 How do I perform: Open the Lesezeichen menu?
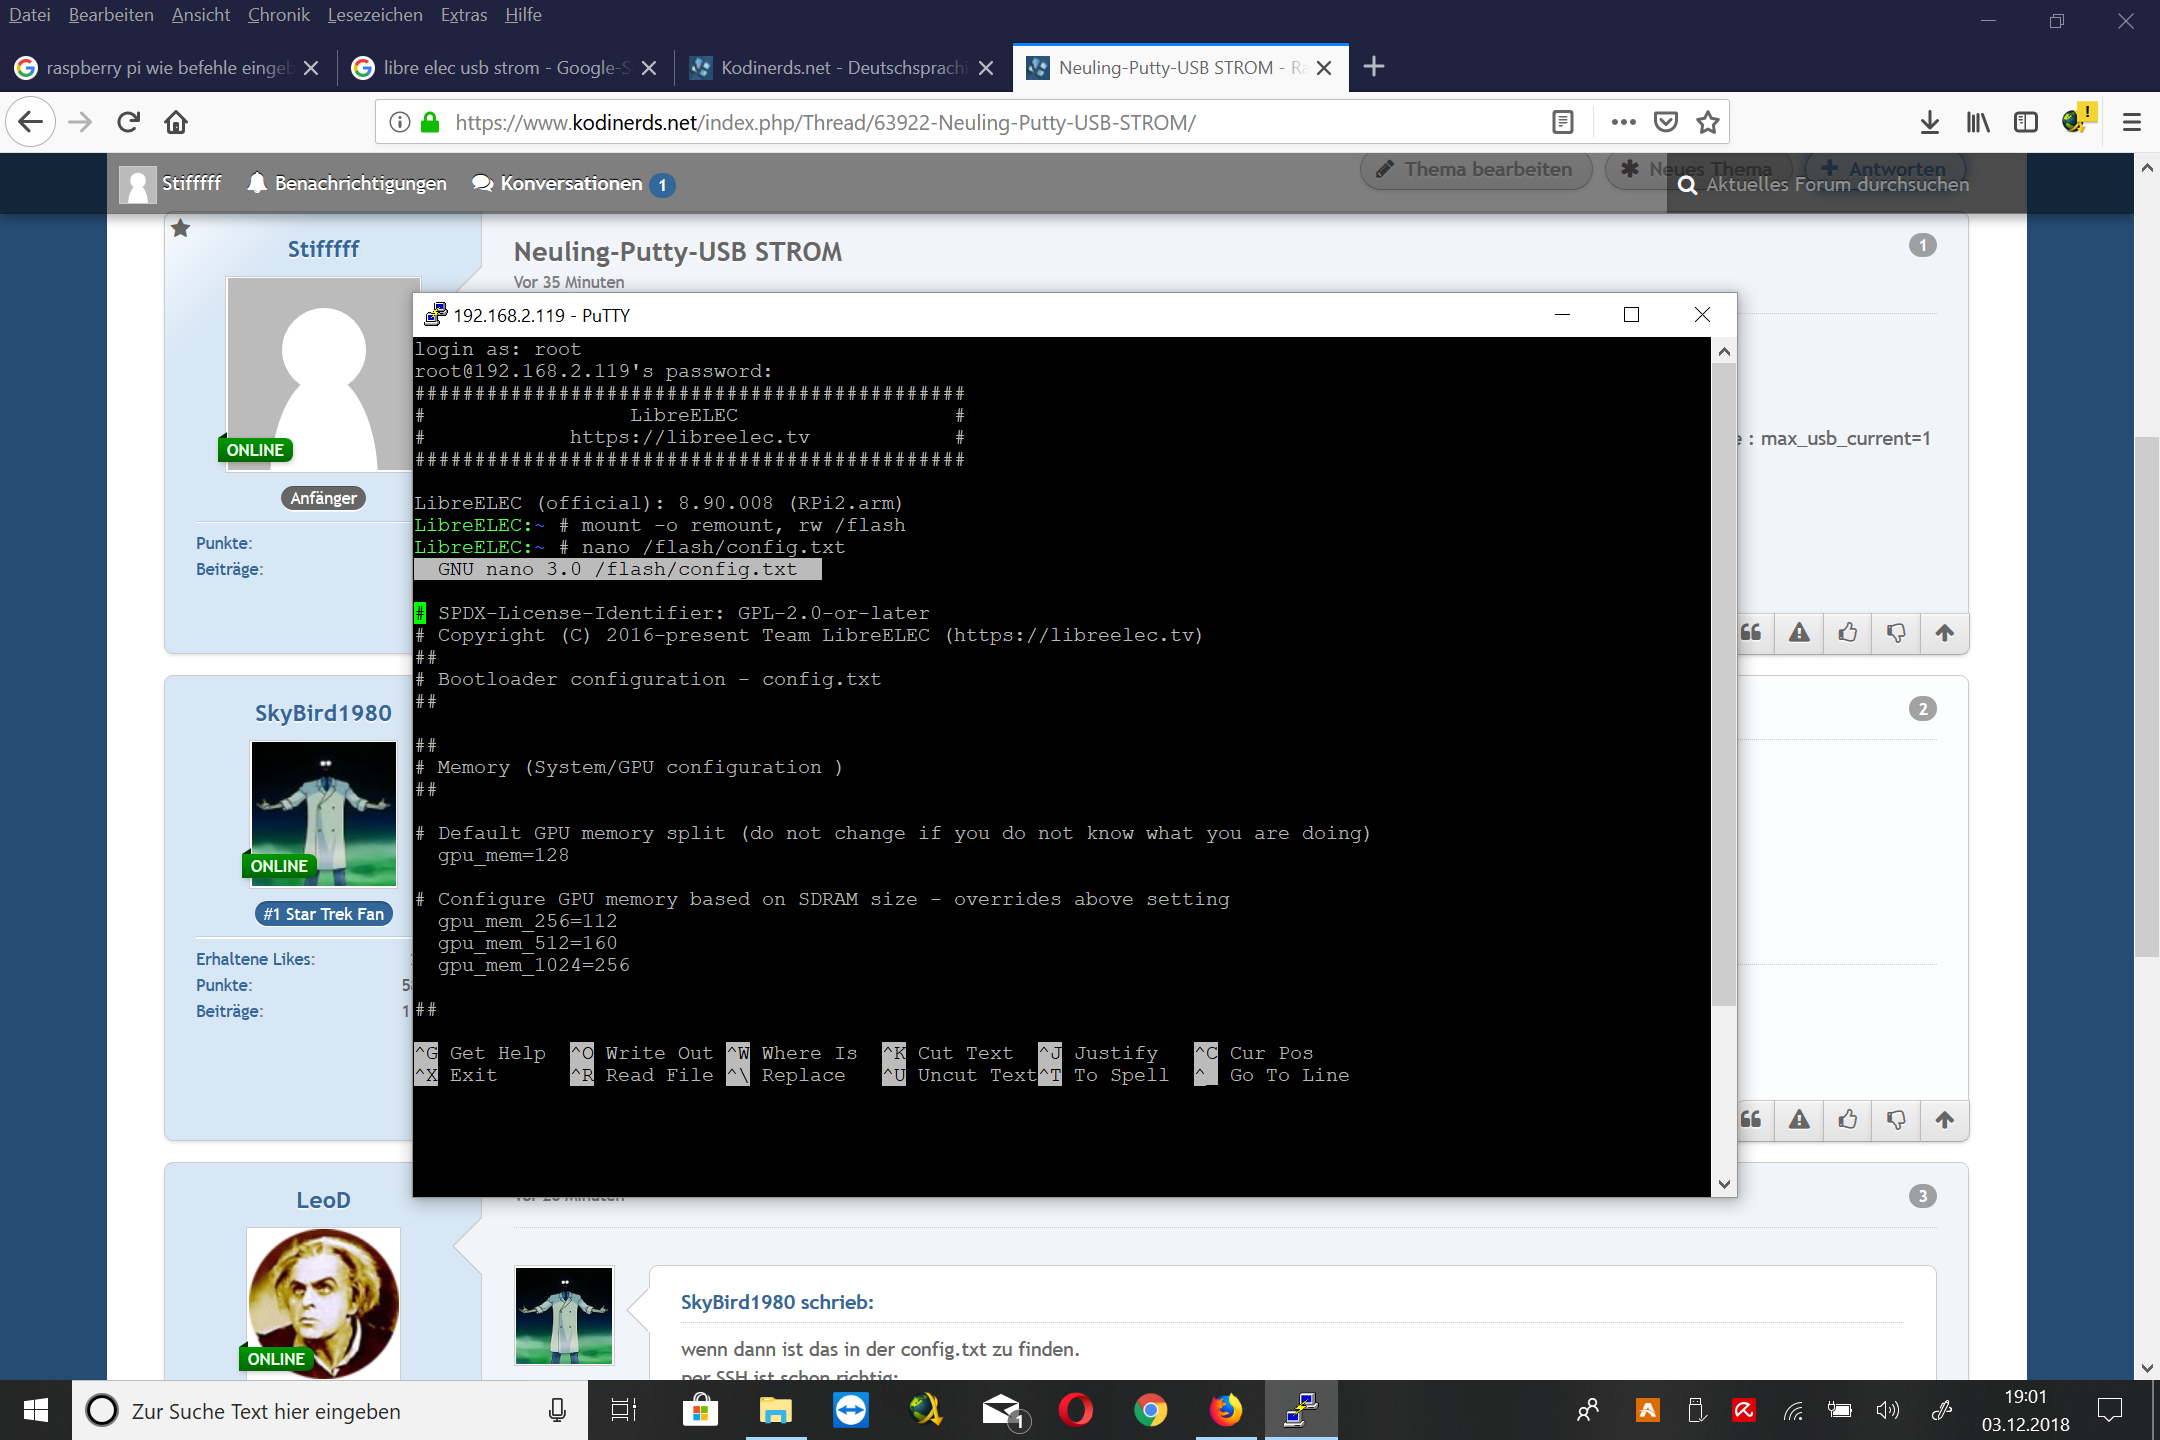pos(375,15)
